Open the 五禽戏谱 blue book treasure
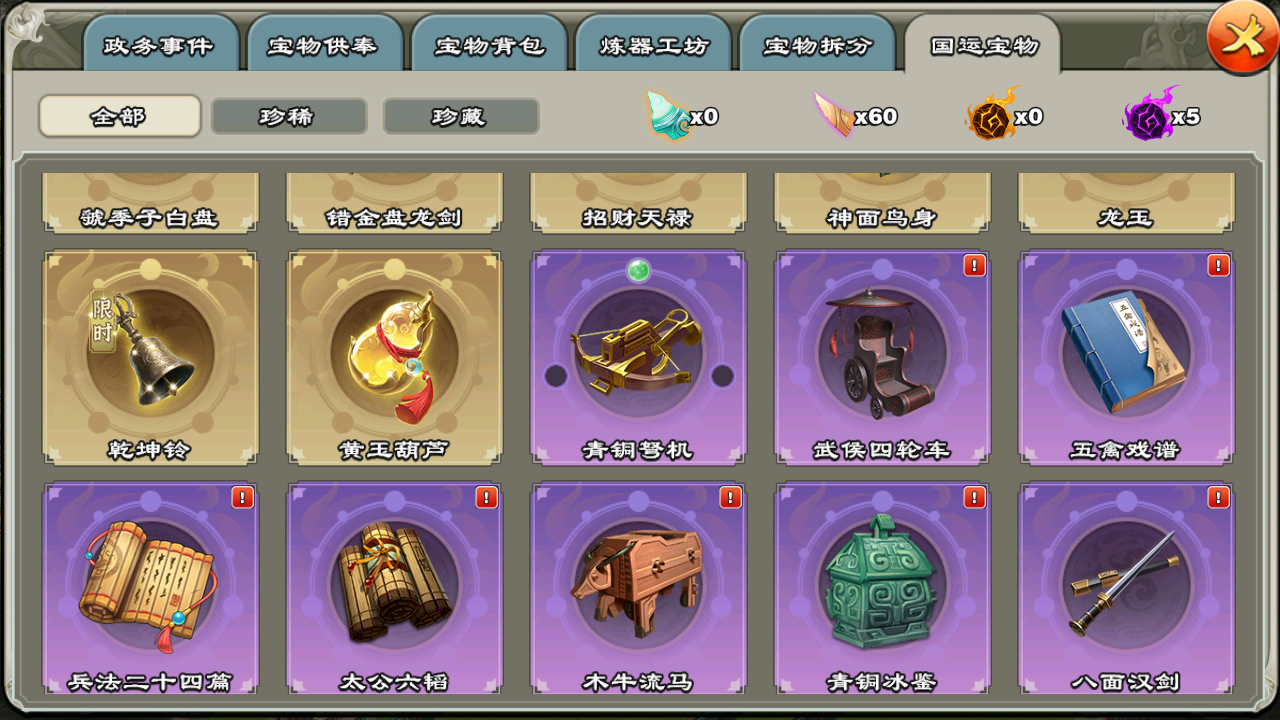Viewport: 1280px width, 720px height. click(x=1126, y=357)
